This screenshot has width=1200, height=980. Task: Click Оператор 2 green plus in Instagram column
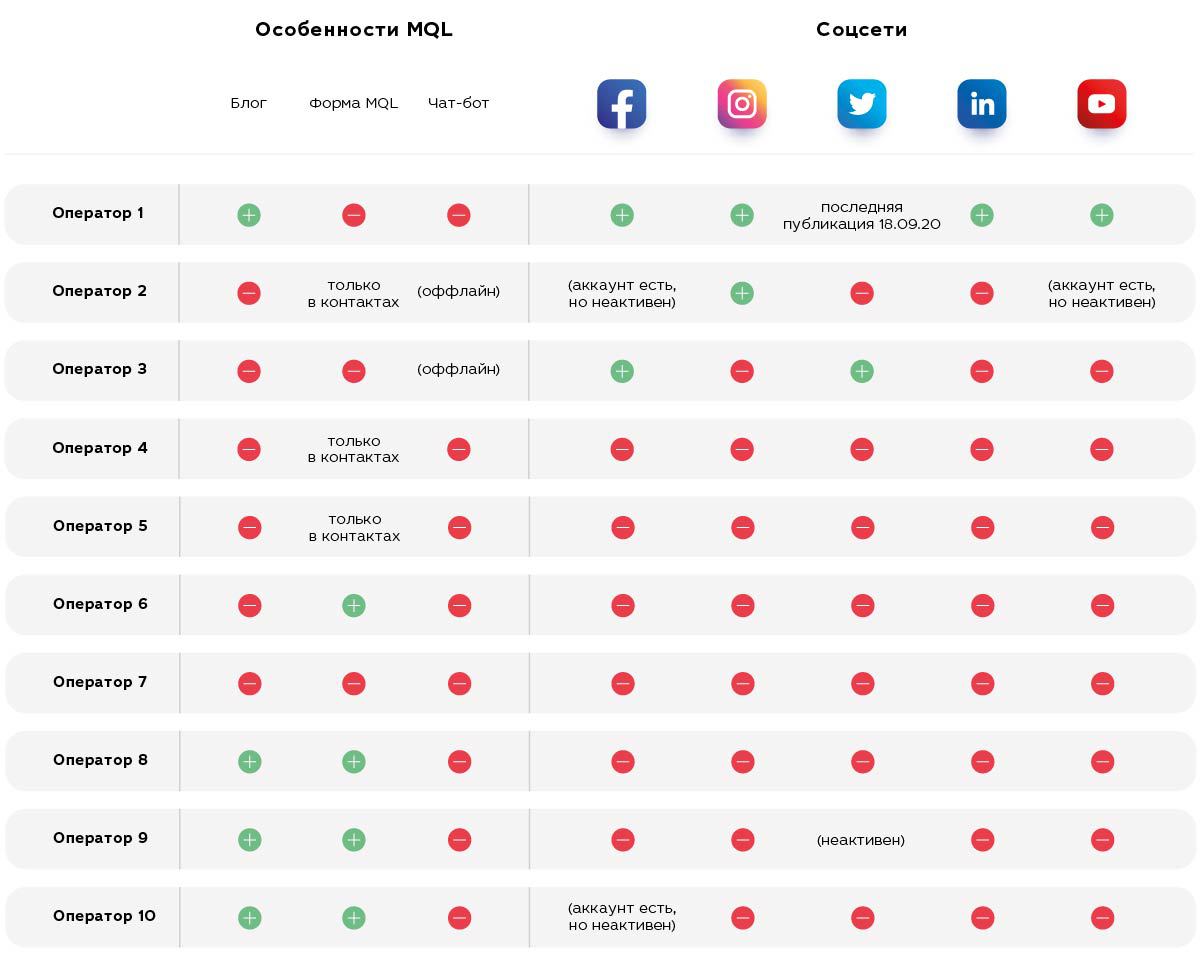[742, 293]
